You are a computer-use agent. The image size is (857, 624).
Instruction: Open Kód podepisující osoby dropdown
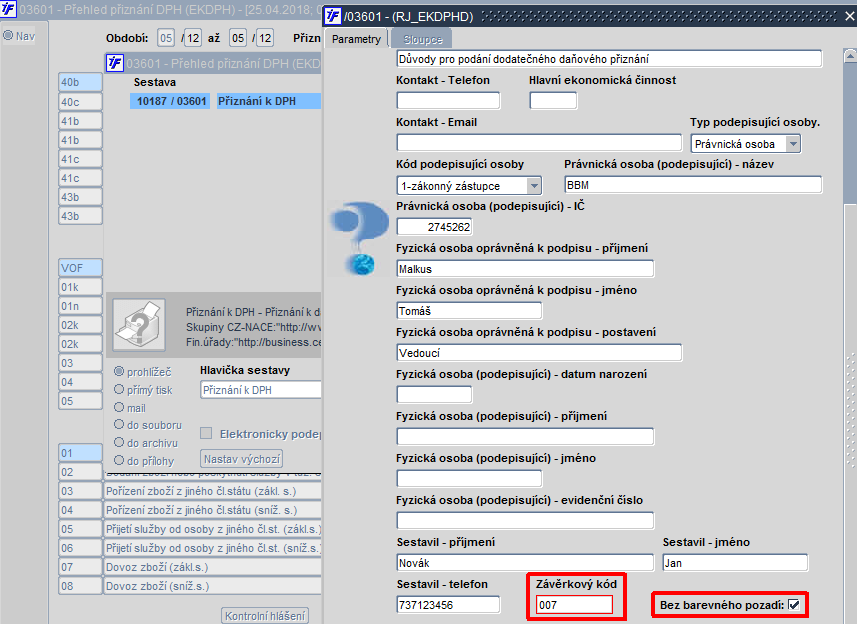(534, 186)
